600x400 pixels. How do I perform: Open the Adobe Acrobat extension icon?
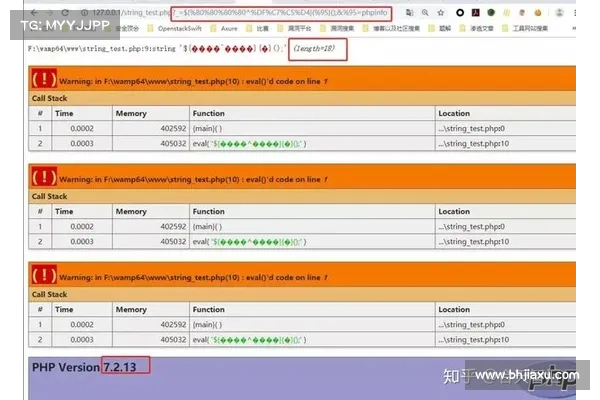(x=476, y=13)
